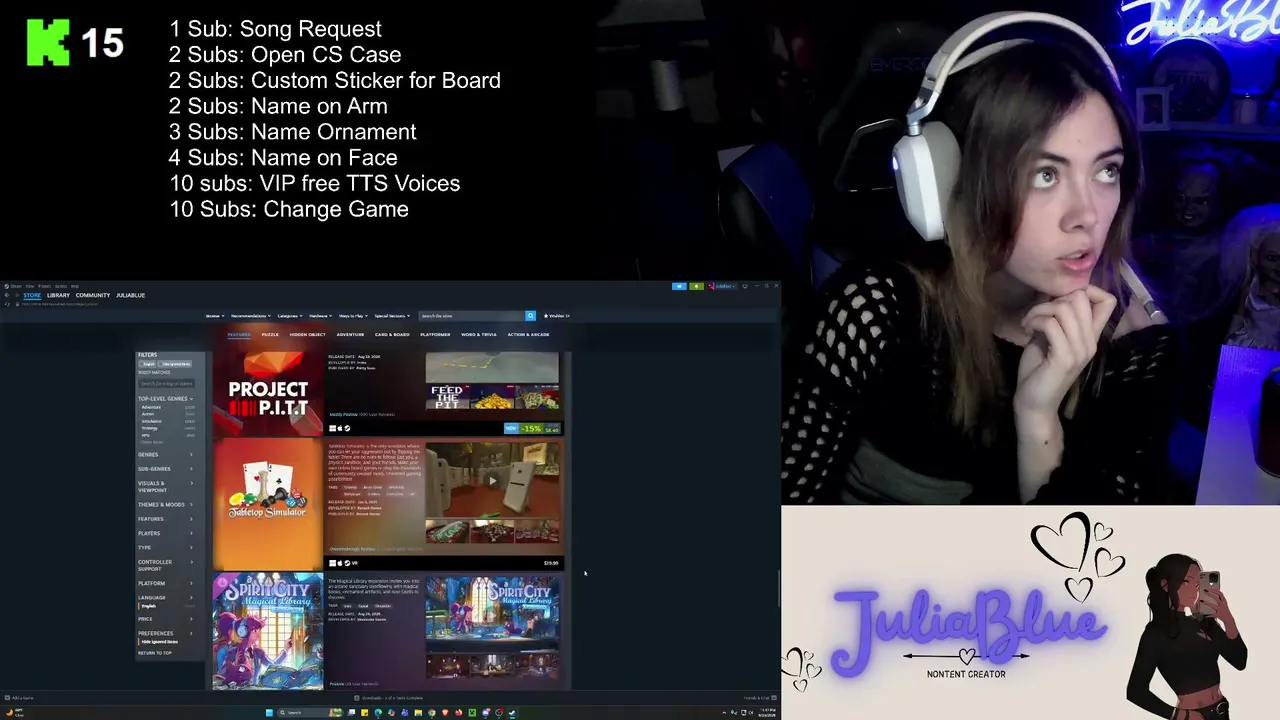The height and width of the screenshot is (720, 1280).
Task: Filter by the Adventure genre
Action: click(x=151, y=407)
